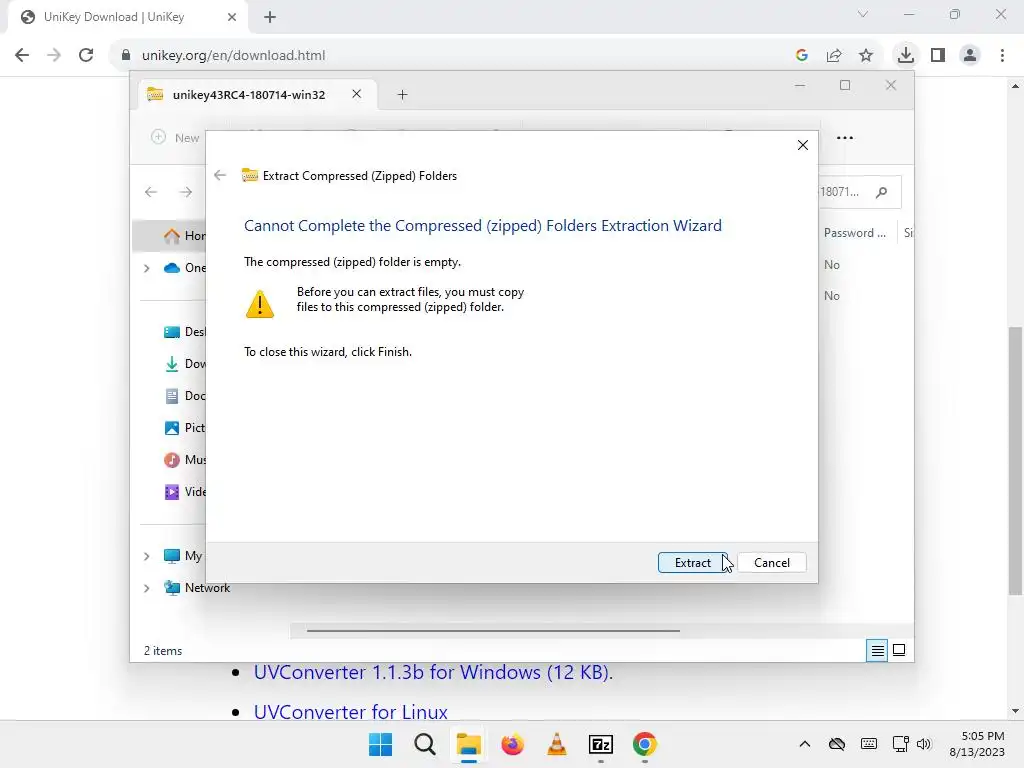Click the volume icon in system tray

click(x=923, y=744)
